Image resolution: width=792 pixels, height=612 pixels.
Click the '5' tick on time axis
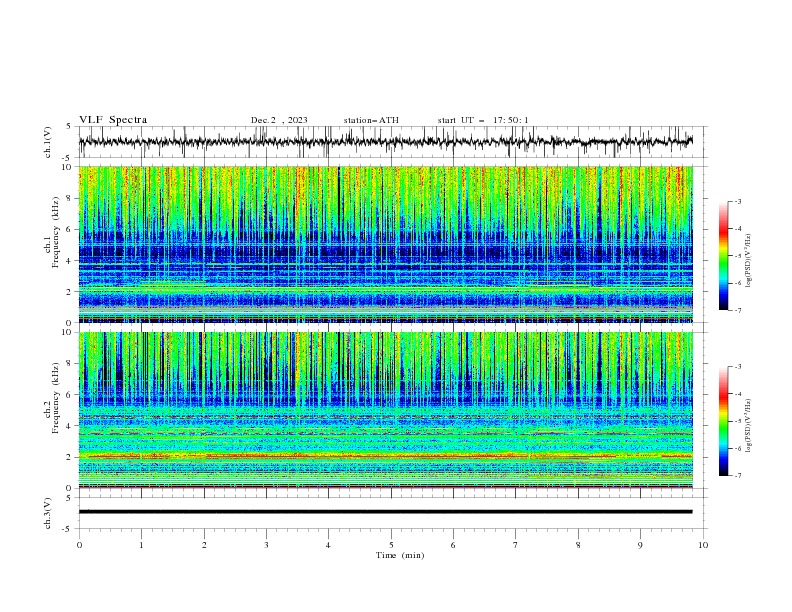click(391, 545)
